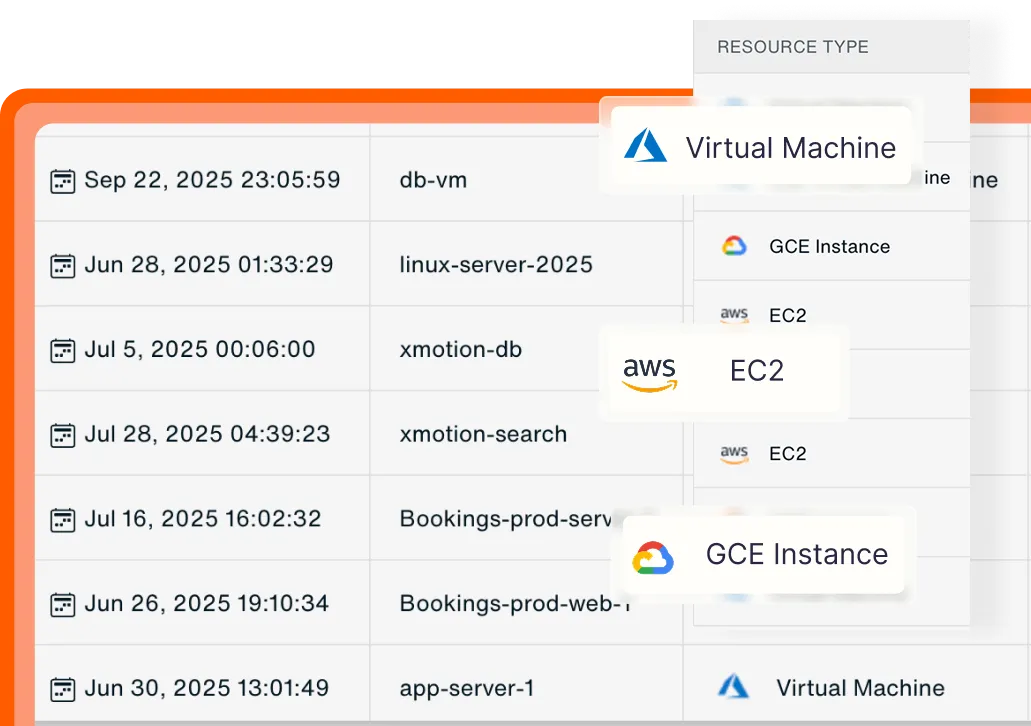Click the Bookings-prod-web resource name
Viewport: 1031px width, 726px height.
pos(516,604)
